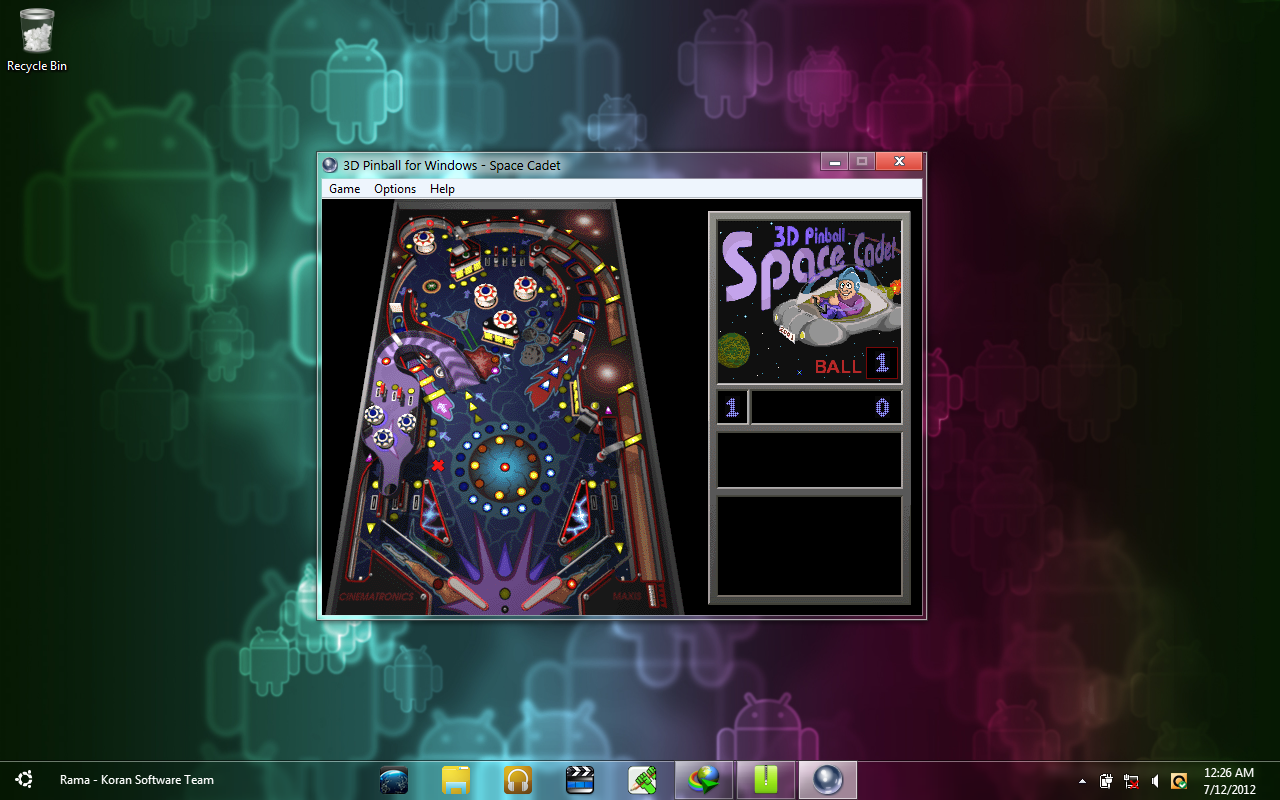The image size is (1280, 800).
Task: Click the large bottom message panel
Action: [x=810, y=546]
